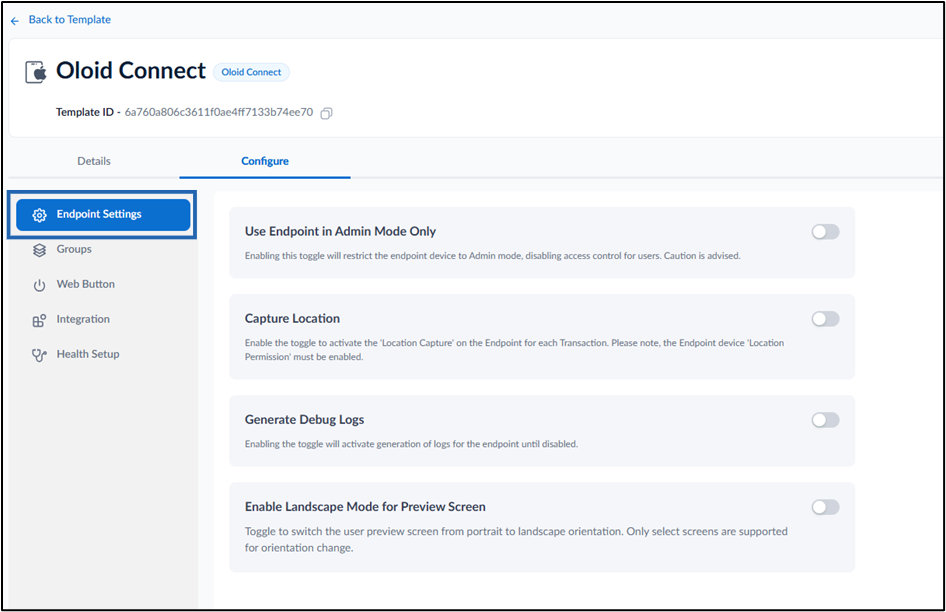Click 'Enable Landscape Mode for Preview Screen' heading
The width and height of the screenshot is (946, 612).
point(365,506)
